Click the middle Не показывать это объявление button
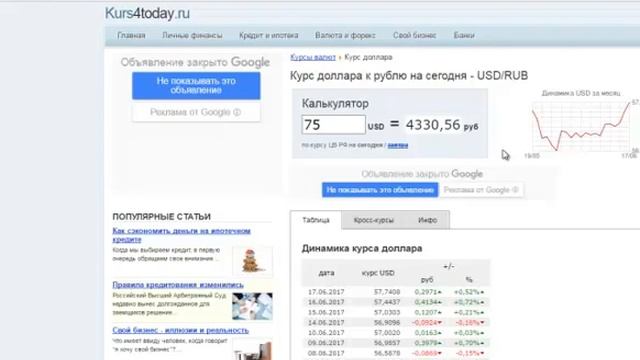Viewport: 640px width, 360px height. pyautogui.click(x=380, y=190)
